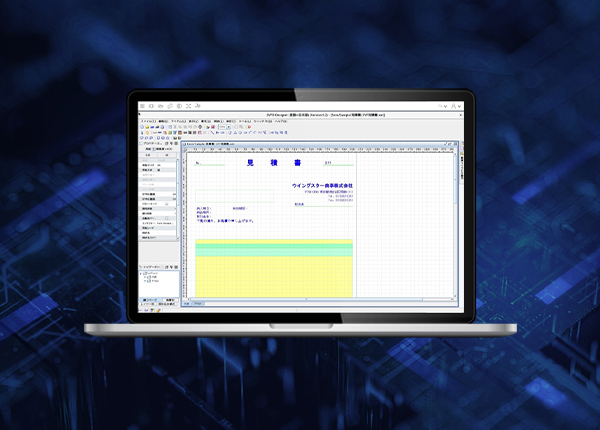Switch to the second tab below the form canvas
Viewport: 600px width, 430px height.
tap(198, 302)
